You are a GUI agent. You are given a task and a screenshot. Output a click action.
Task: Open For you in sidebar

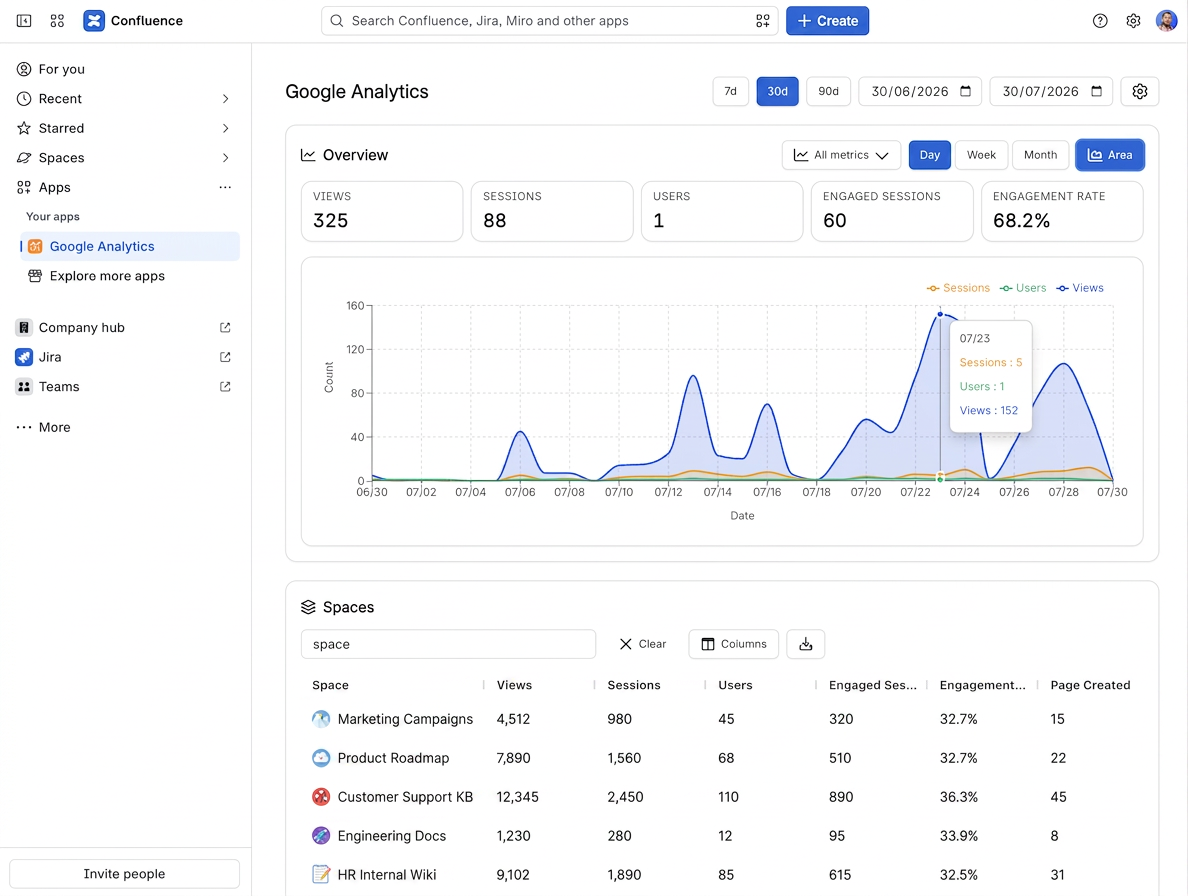point(50,69)
